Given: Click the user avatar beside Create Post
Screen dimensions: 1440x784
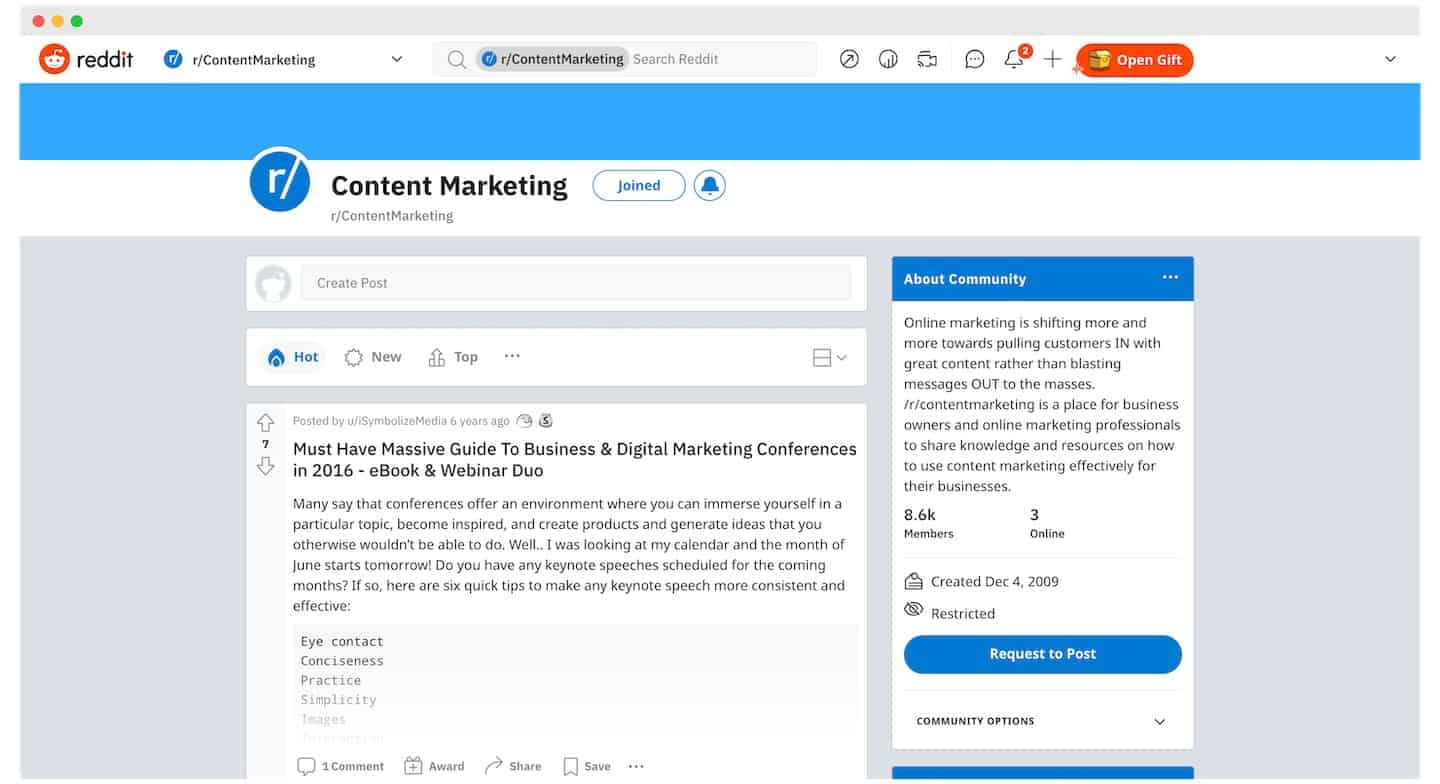Looking at the screenshot, I should tap(273, 283).
